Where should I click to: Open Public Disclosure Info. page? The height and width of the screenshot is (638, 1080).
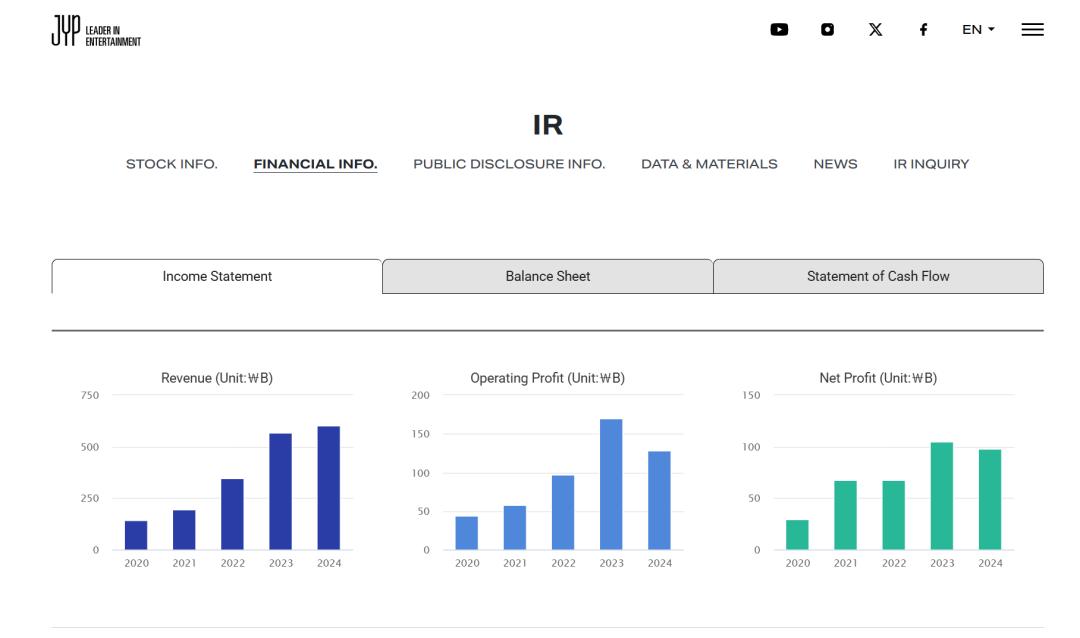(x=509, y=164)
